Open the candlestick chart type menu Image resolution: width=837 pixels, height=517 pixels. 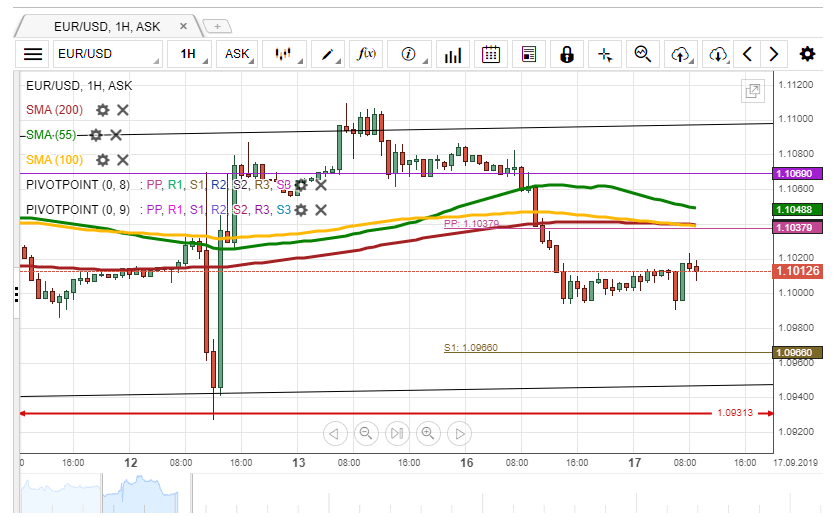[x=284, y=54]
